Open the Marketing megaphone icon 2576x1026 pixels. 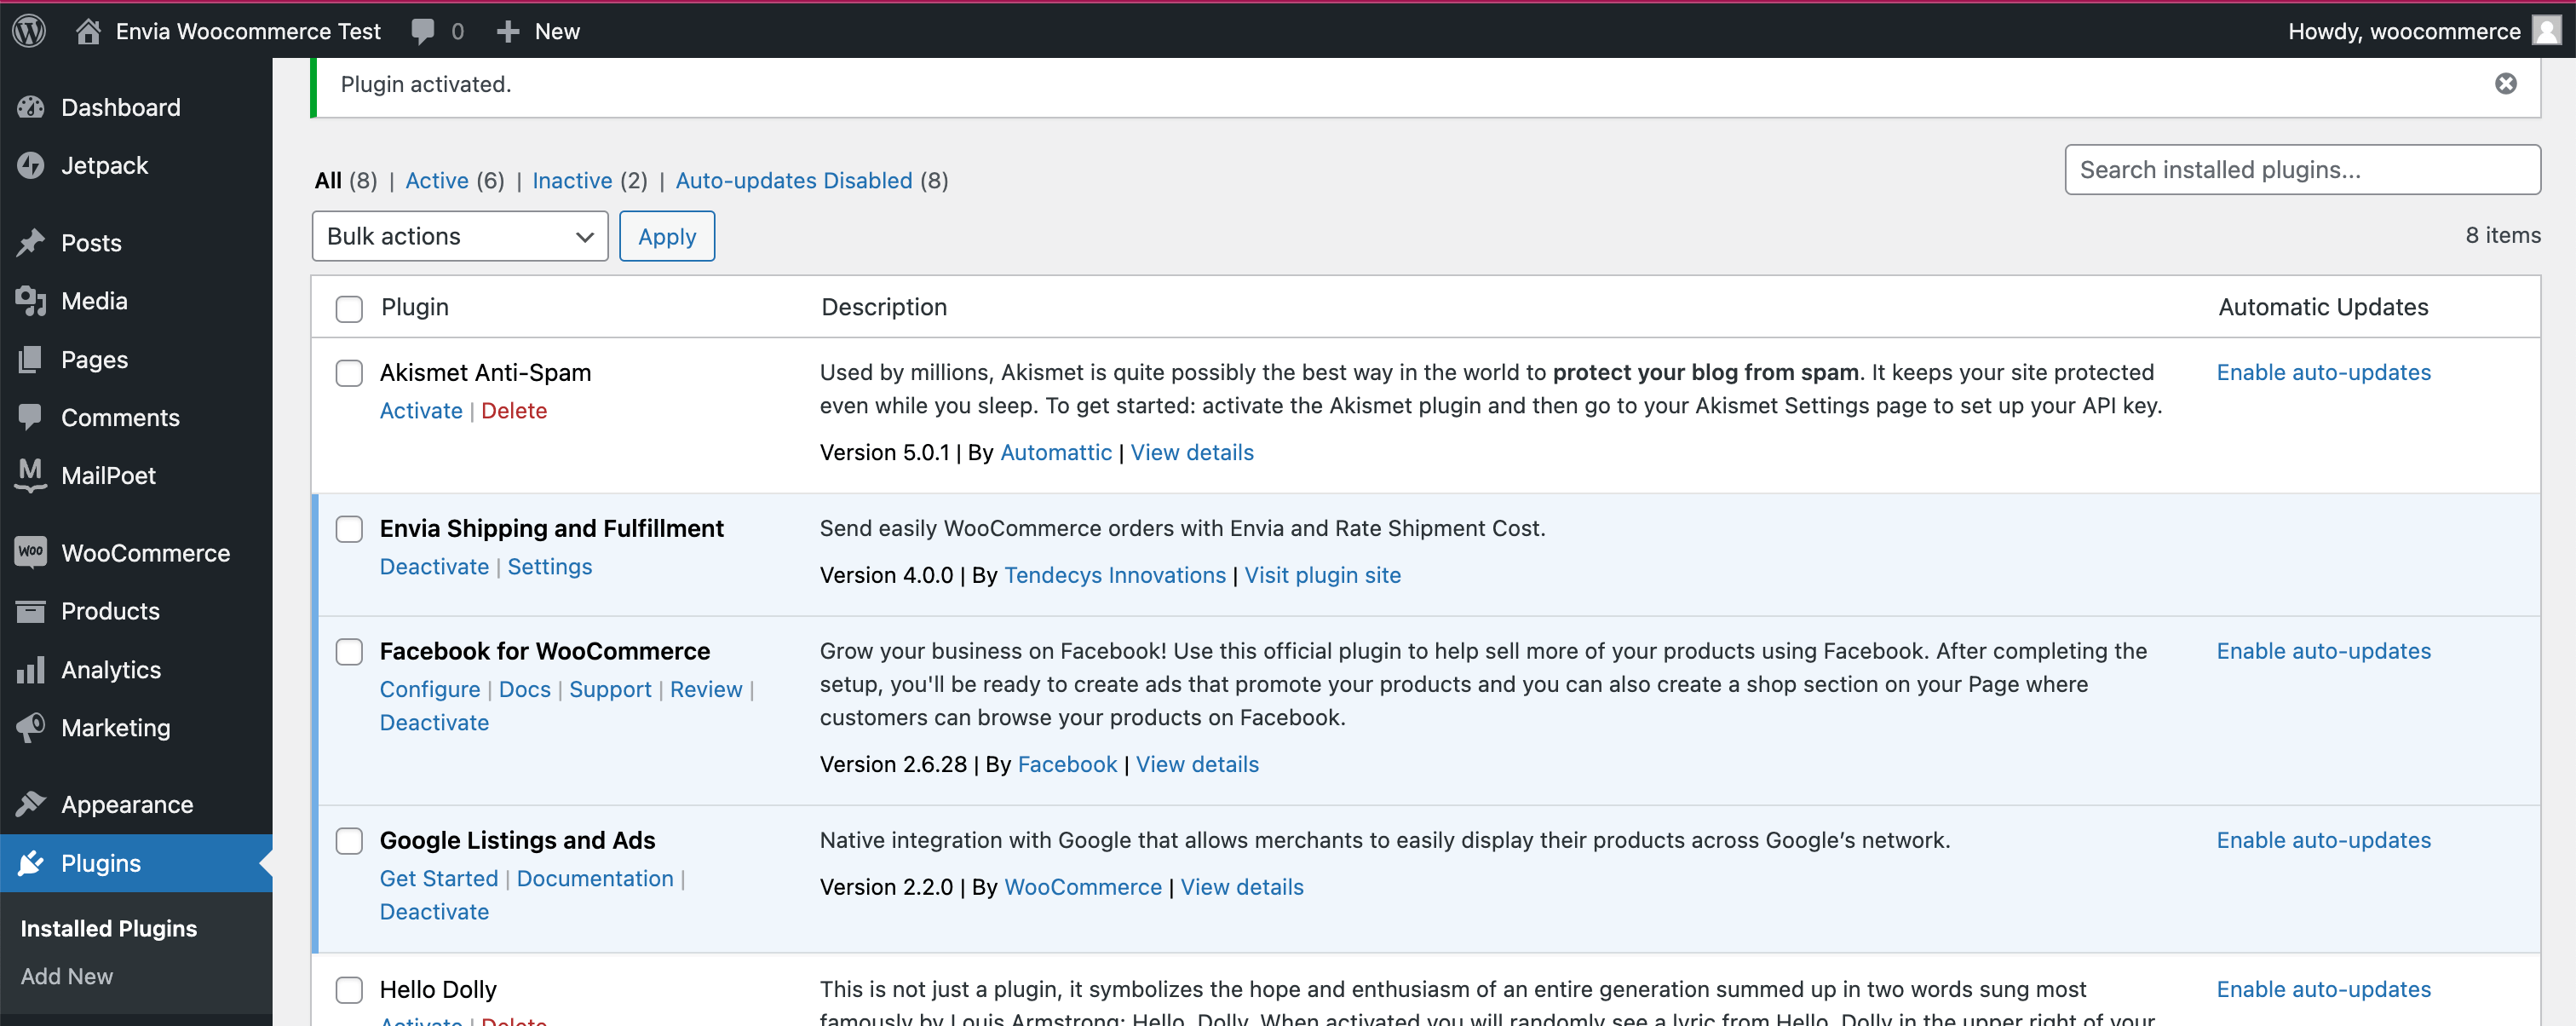(30, 728)
